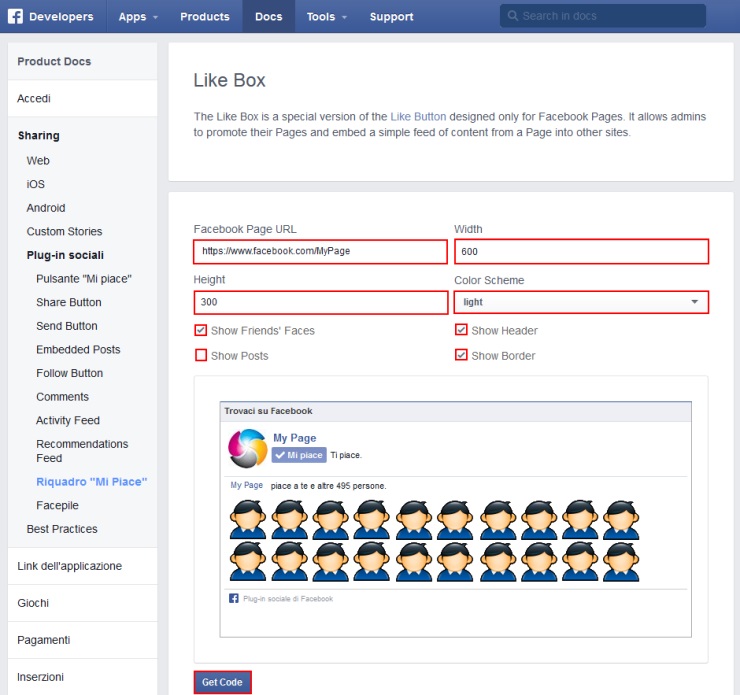Click the last friend avatar in bottom row

(621, 561)
